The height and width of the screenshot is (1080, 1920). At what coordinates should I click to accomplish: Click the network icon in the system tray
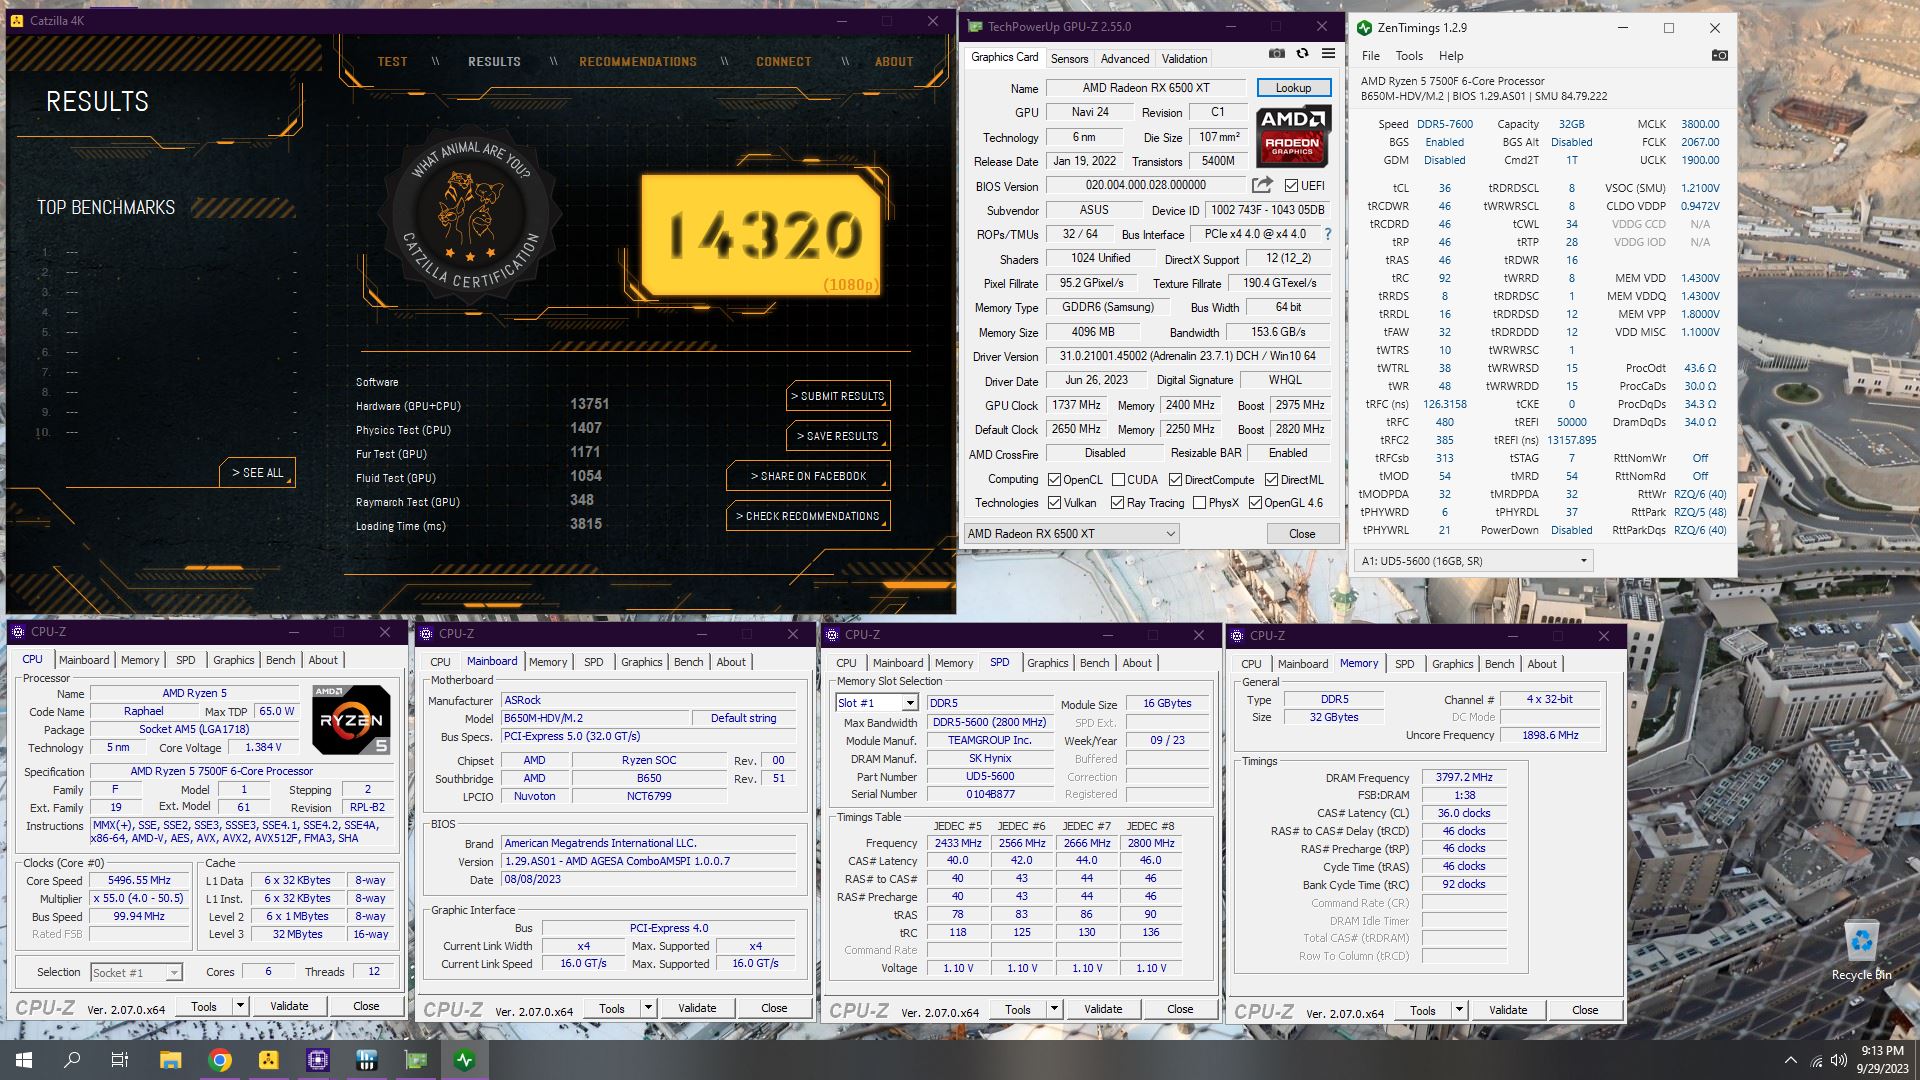click(1815, 1060)
